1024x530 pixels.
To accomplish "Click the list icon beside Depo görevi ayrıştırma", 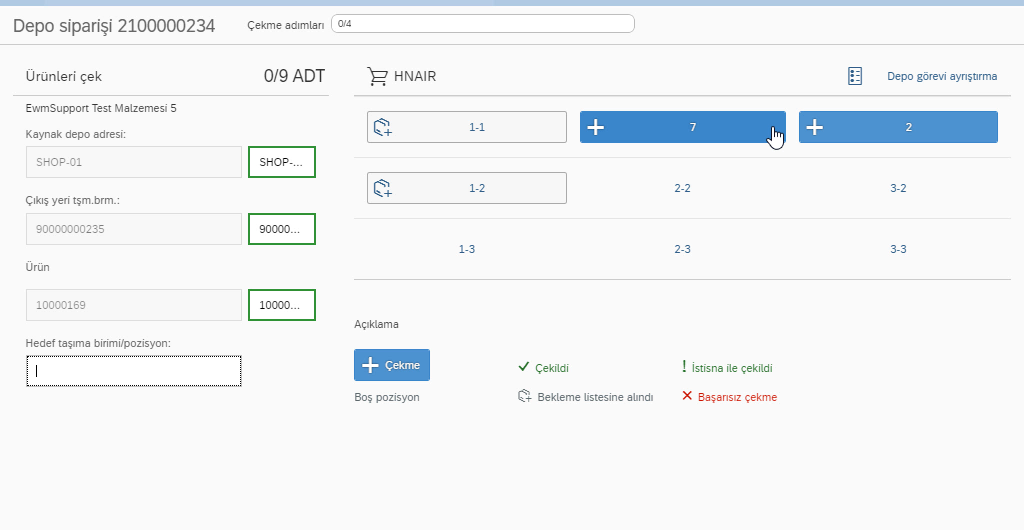I will 855,76.
